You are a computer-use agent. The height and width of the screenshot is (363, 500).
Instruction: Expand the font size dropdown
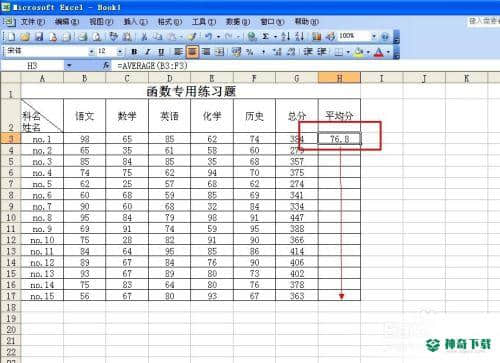[x=120, y=52]
